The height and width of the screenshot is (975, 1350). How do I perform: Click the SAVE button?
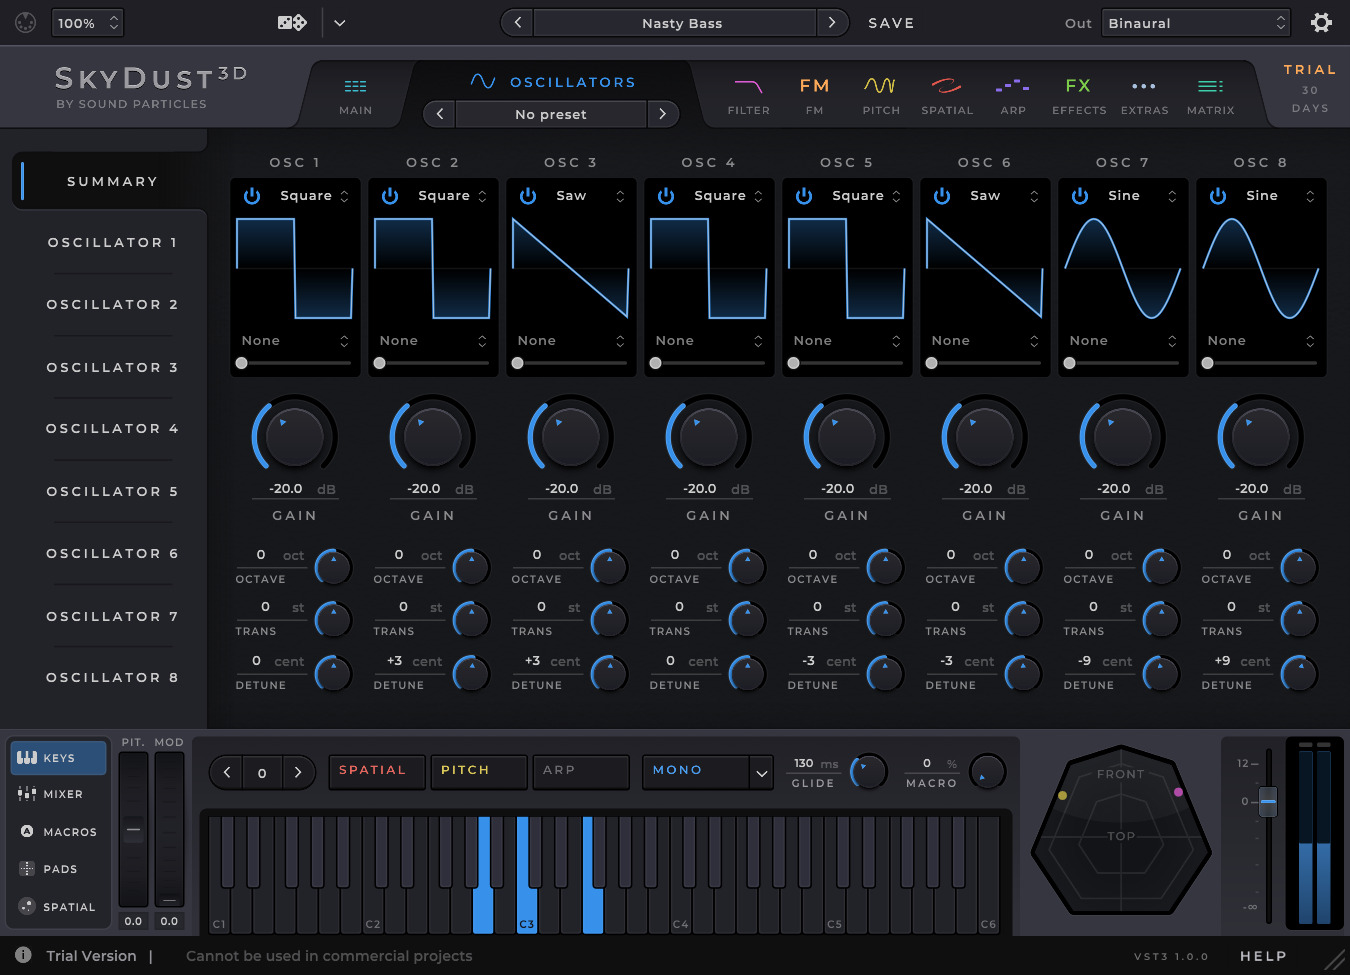coord(891,23)
